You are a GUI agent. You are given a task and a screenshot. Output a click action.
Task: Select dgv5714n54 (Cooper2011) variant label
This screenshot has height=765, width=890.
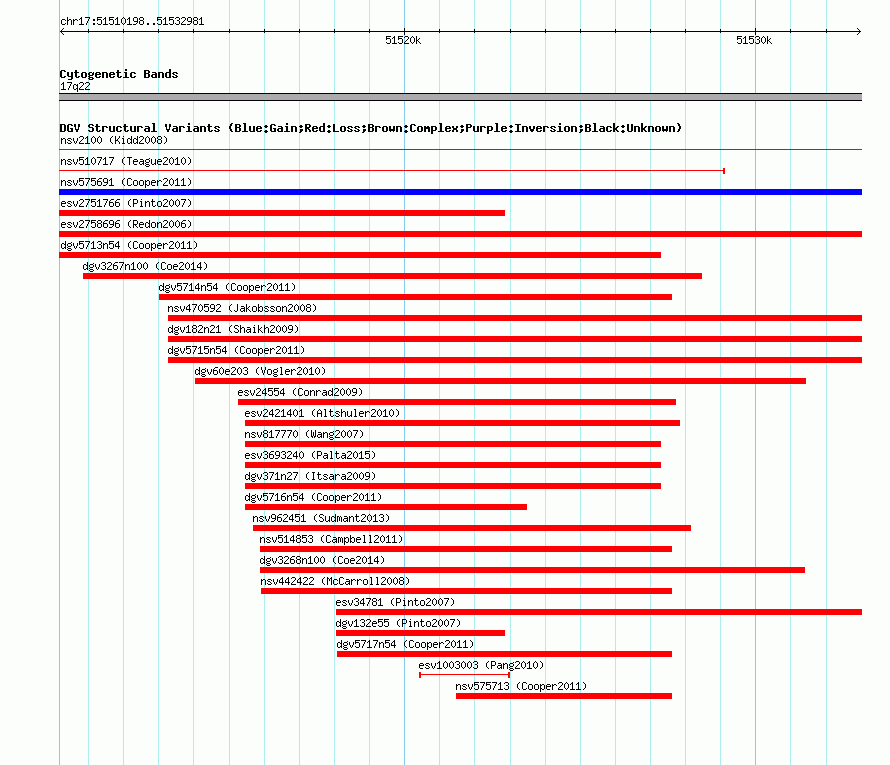click(227, 287)
